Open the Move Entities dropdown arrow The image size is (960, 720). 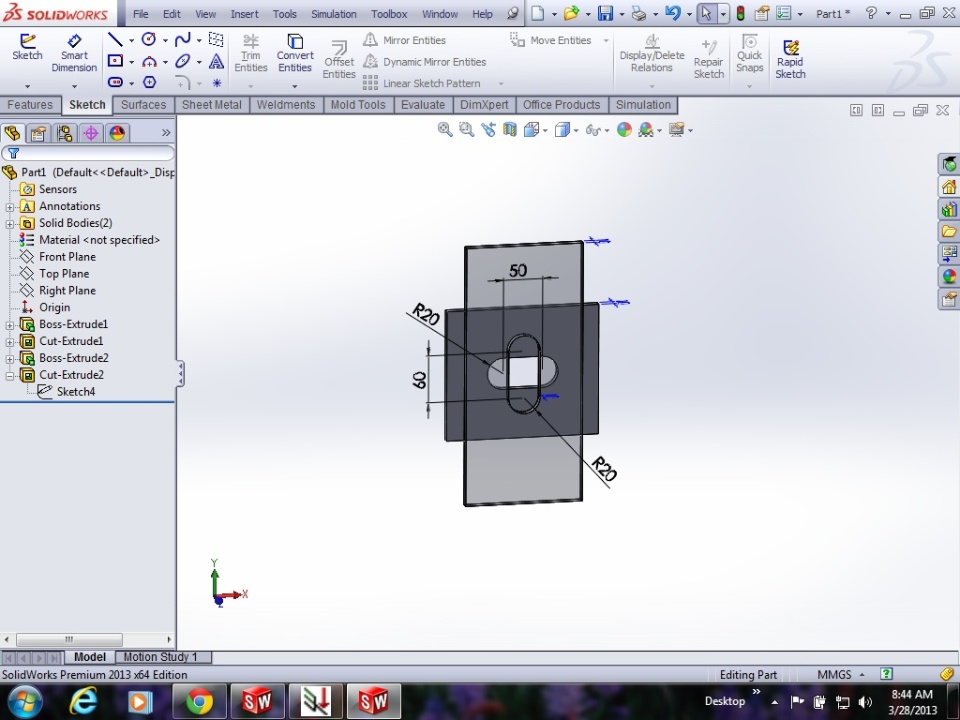tap(606, 40)
